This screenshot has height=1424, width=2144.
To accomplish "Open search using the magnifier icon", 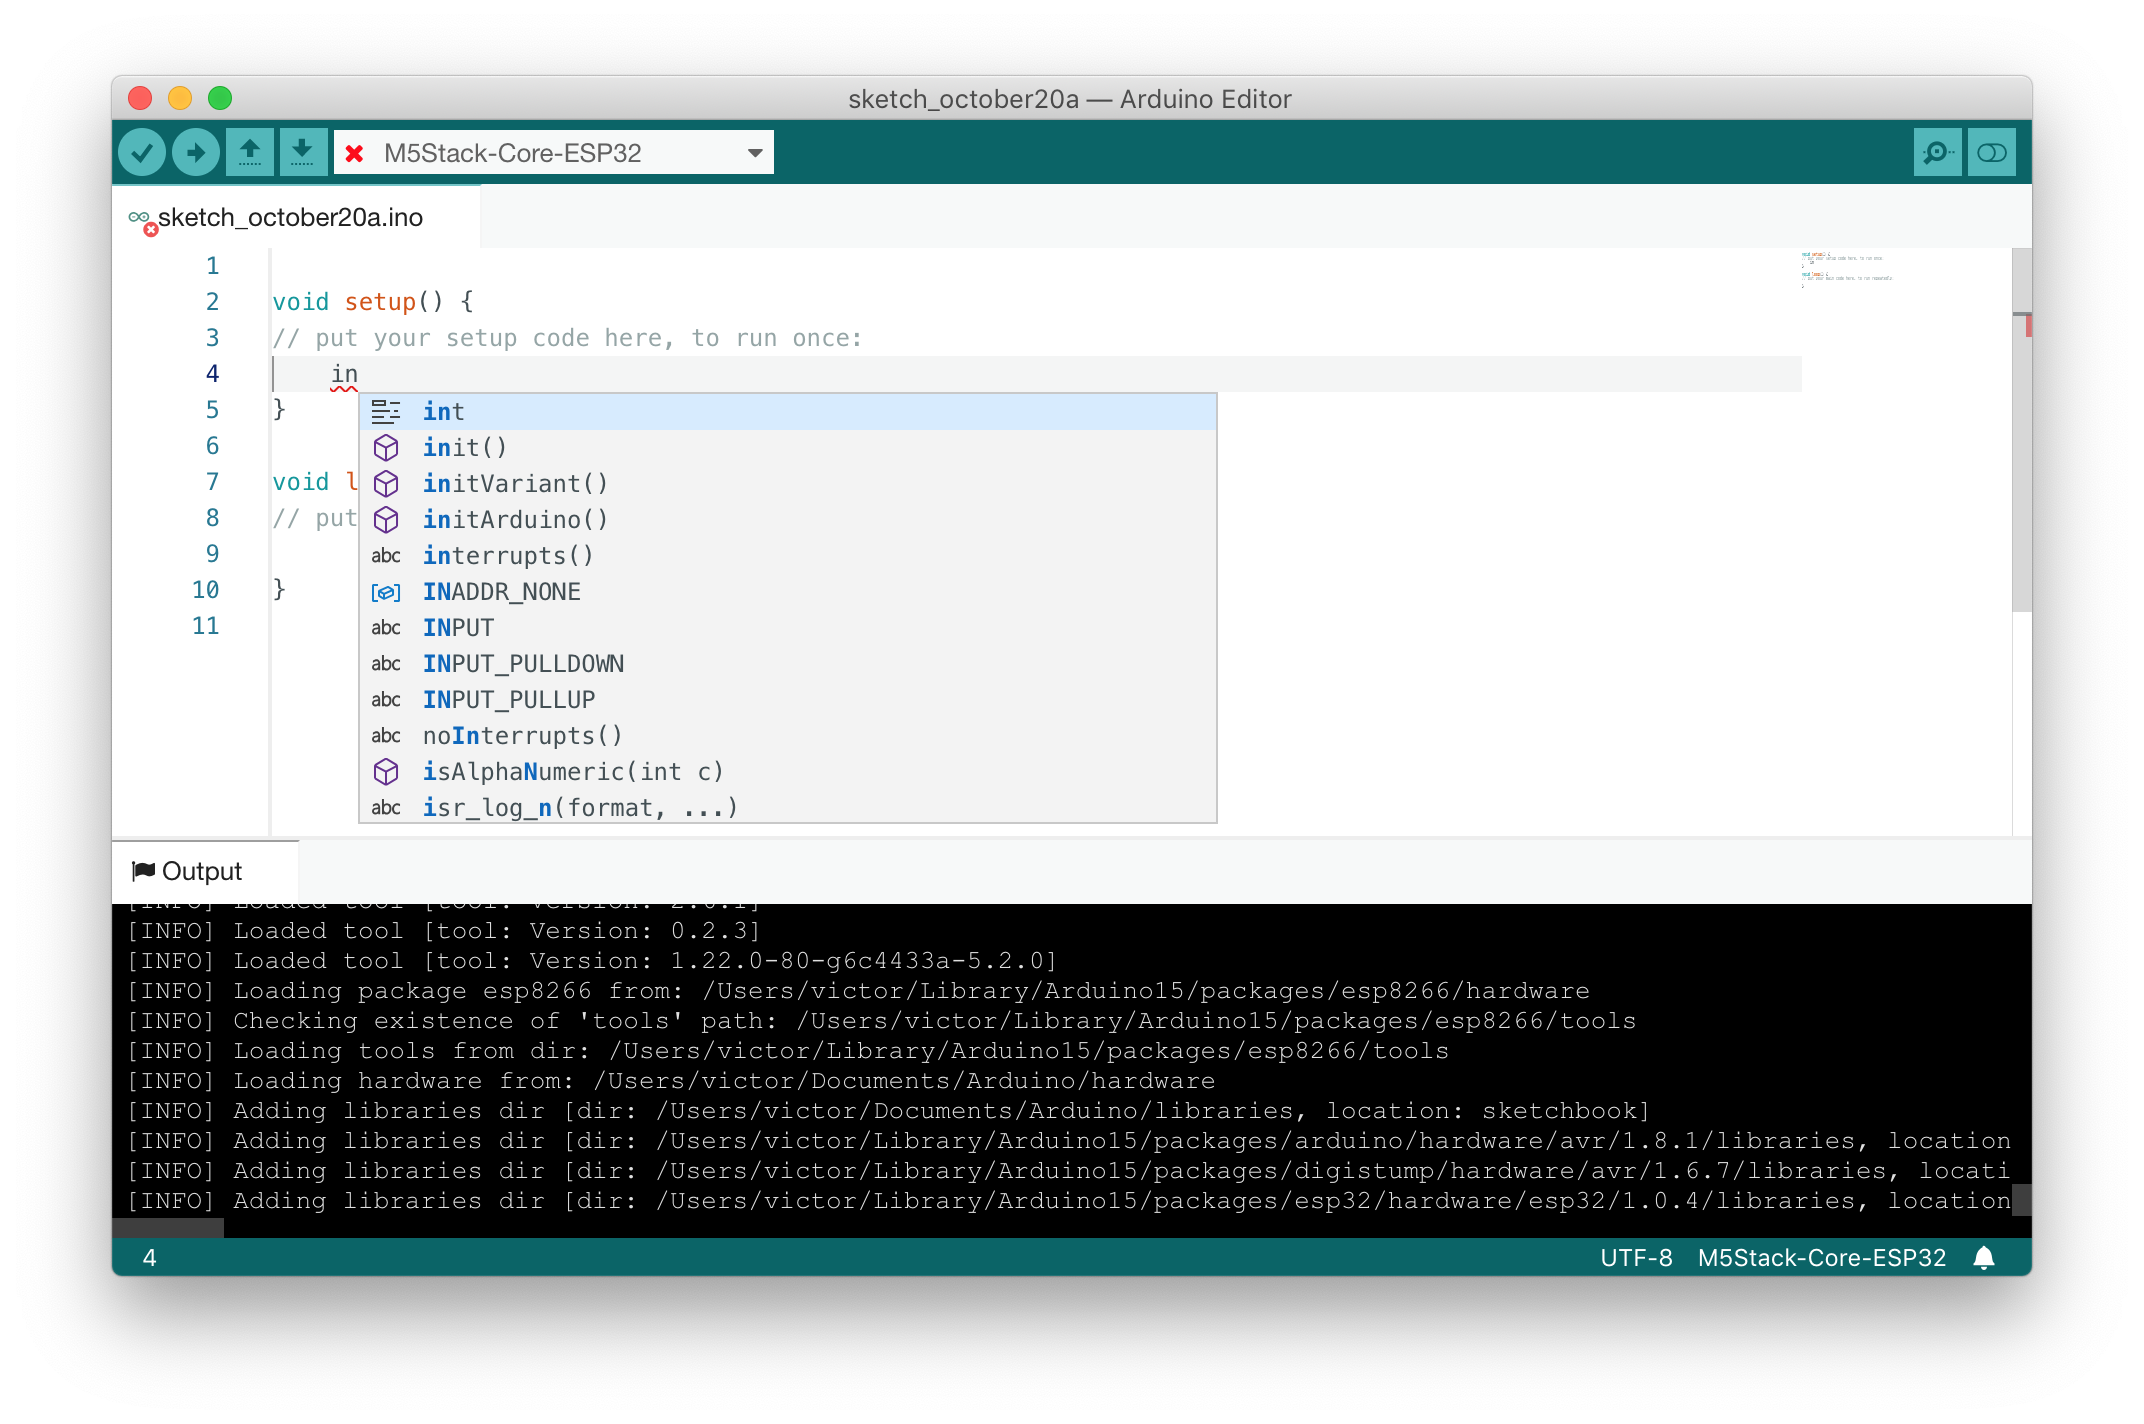I will 1937,151.
